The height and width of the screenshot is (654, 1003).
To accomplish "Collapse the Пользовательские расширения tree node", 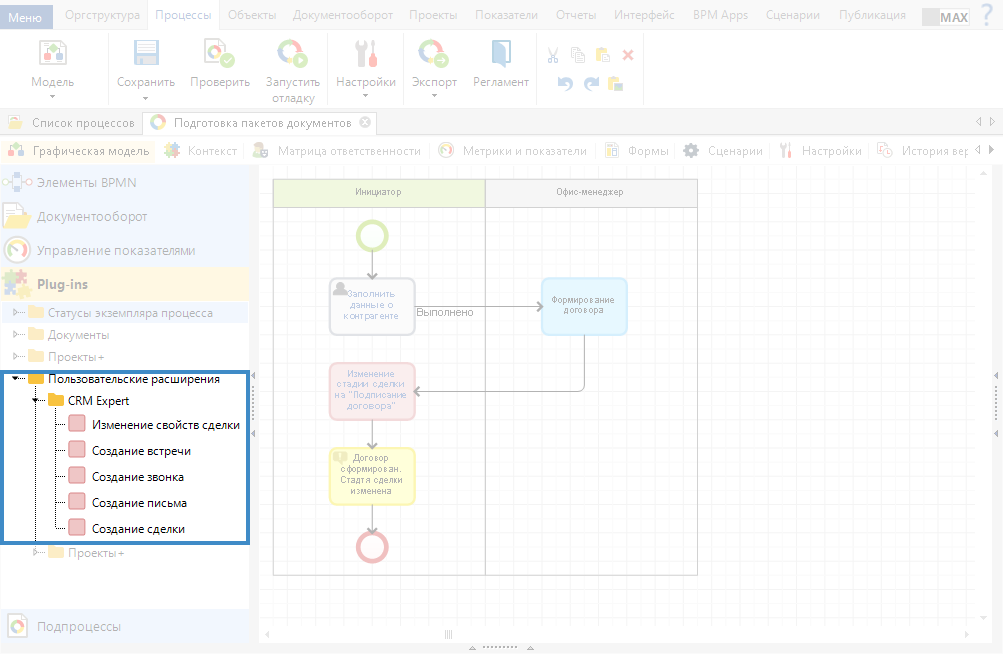I will point(16,379).
